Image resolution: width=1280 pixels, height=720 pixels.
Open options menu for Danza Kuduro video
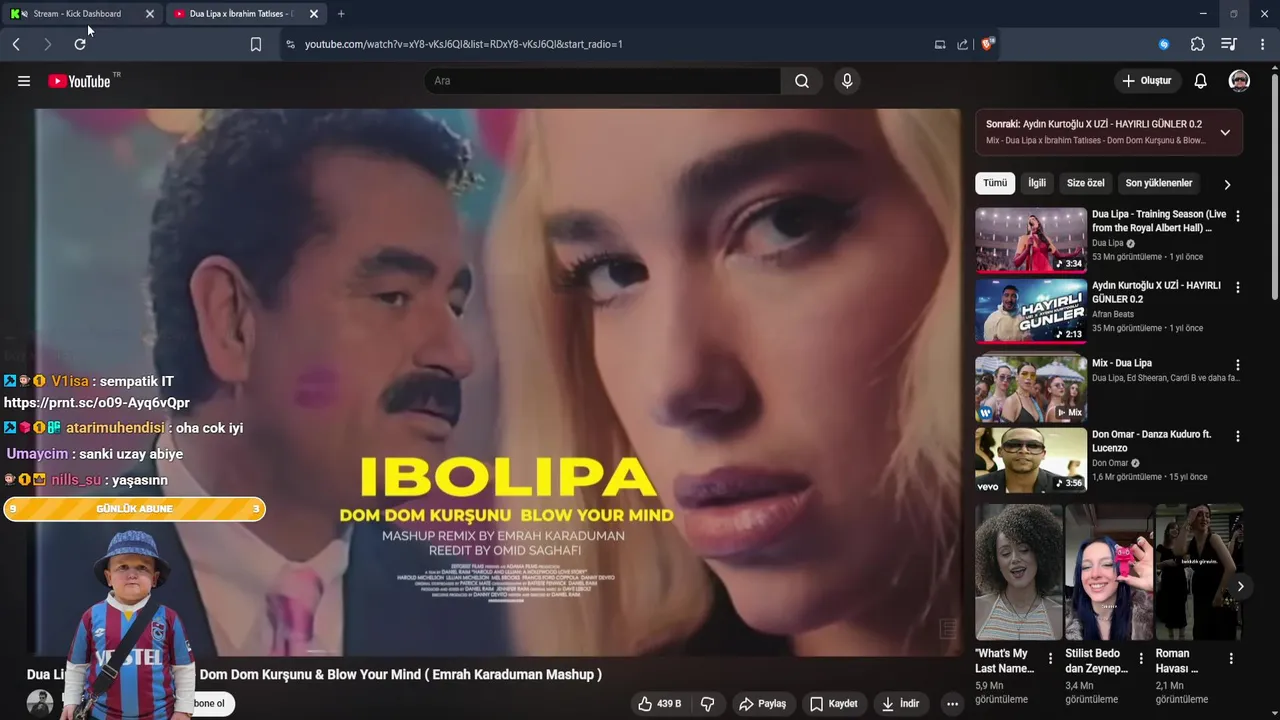pos(1238,436)
